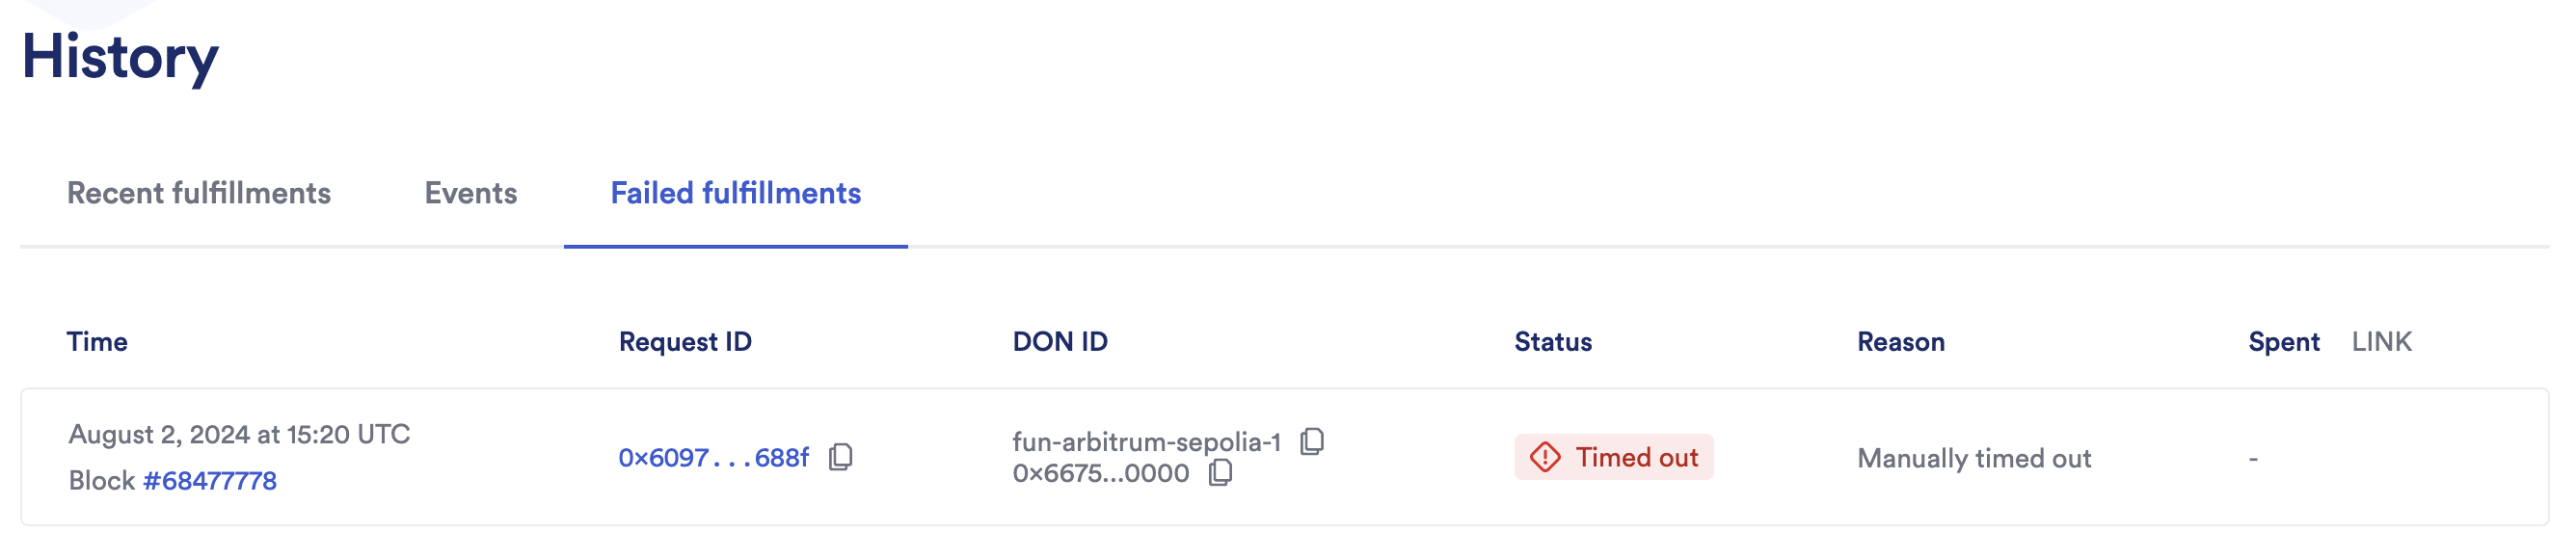Viewport: 2576px width, 559px height.
Task: Select the Failed fulfillments tab
Action: point(737,193)
